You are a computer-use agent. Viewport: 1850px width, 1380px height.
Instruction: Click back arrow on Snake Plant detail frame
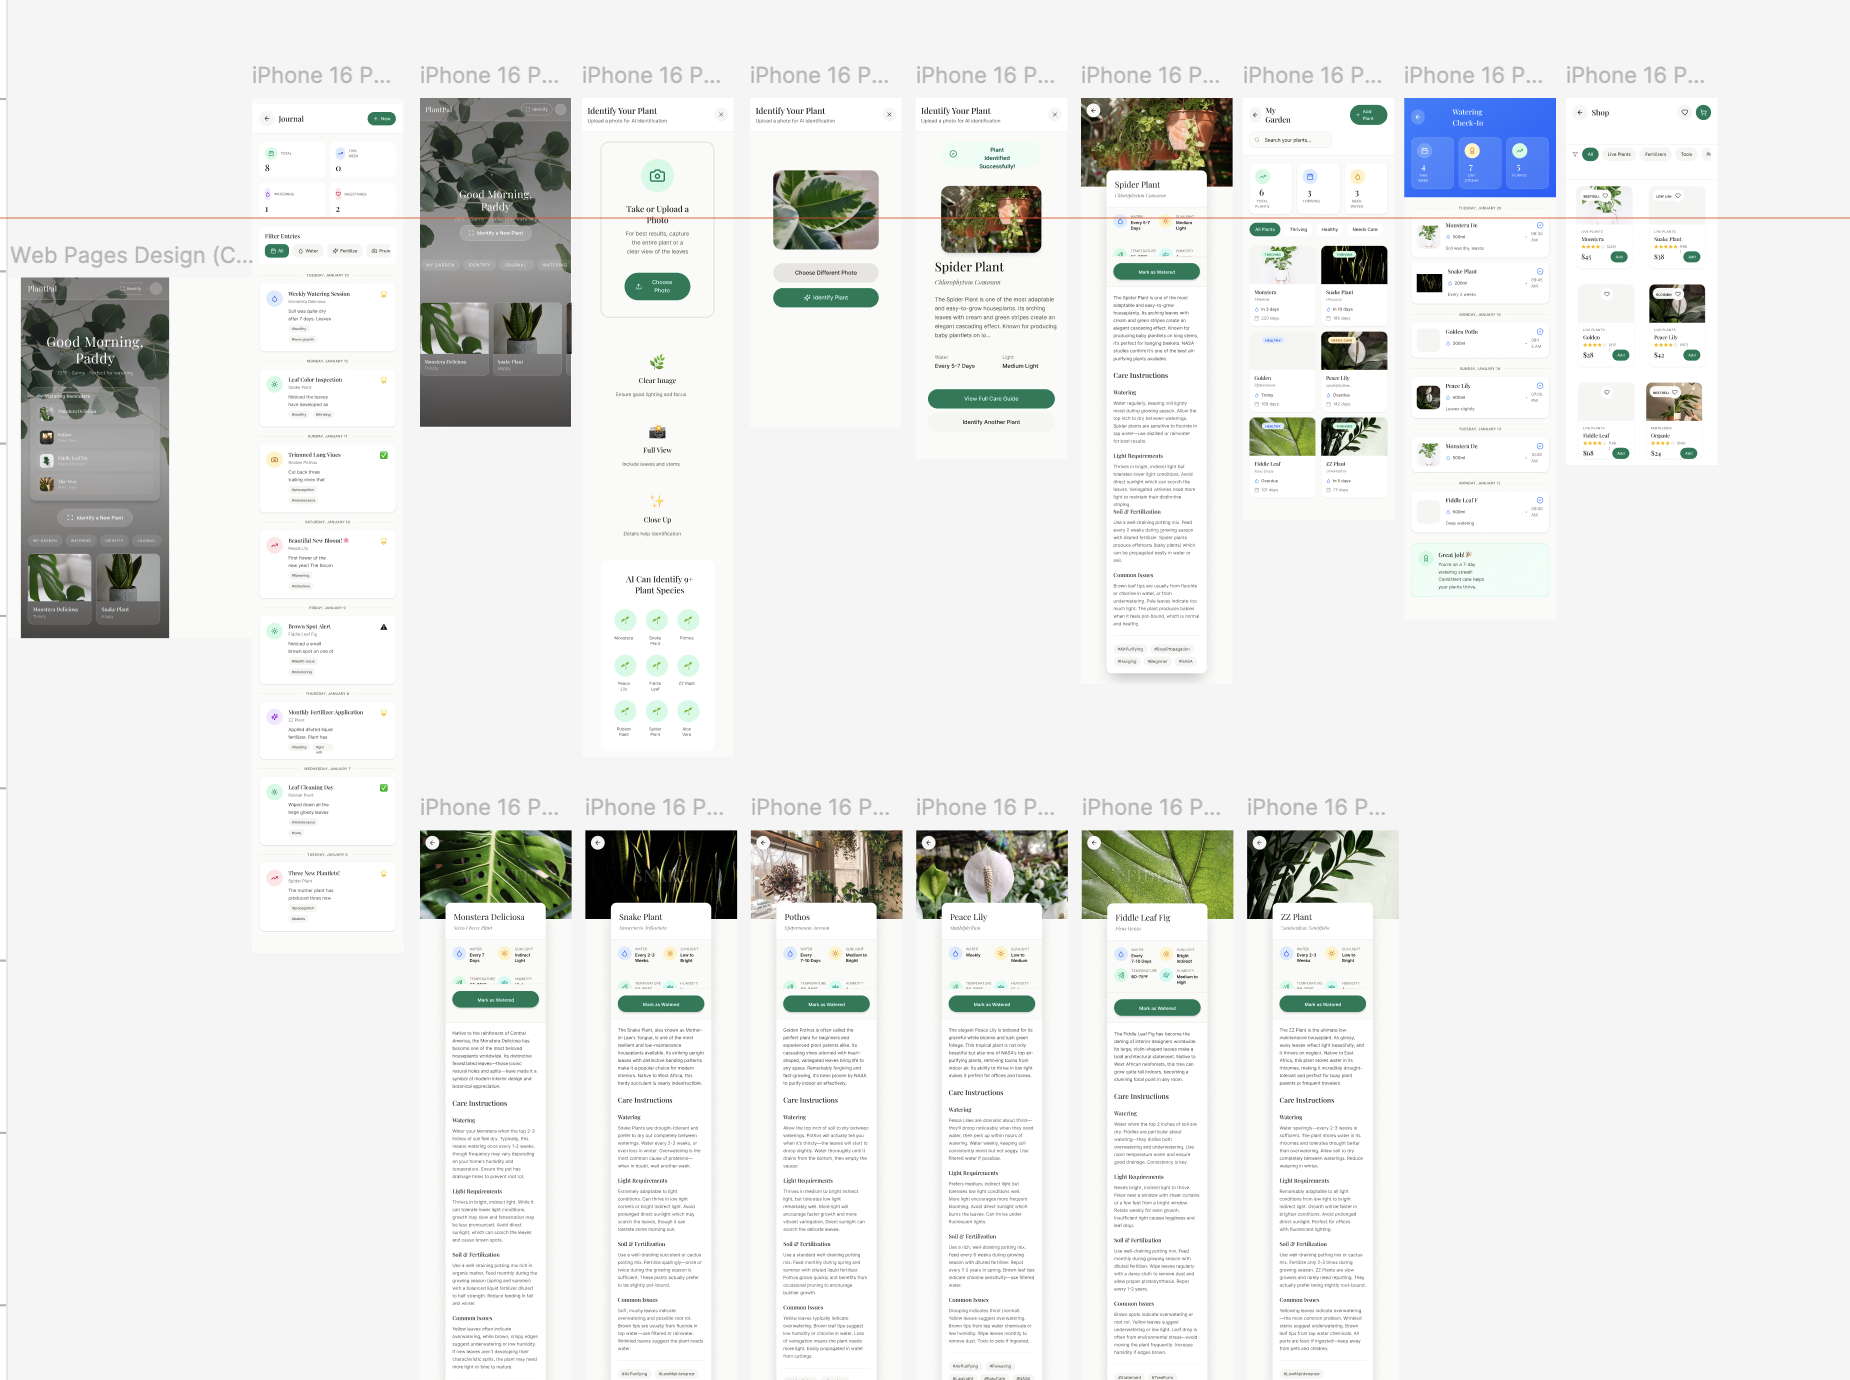[597, 843]
